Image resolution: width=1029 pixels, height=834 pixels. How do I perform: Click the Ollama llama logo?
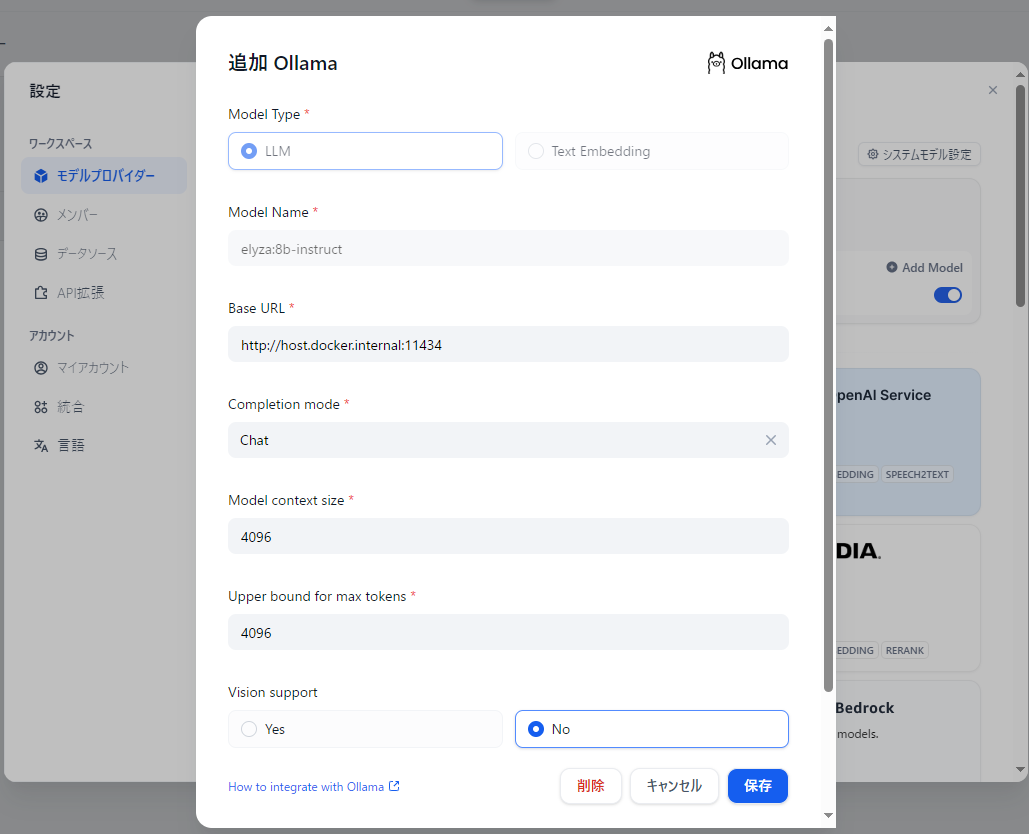coord(716,63)
